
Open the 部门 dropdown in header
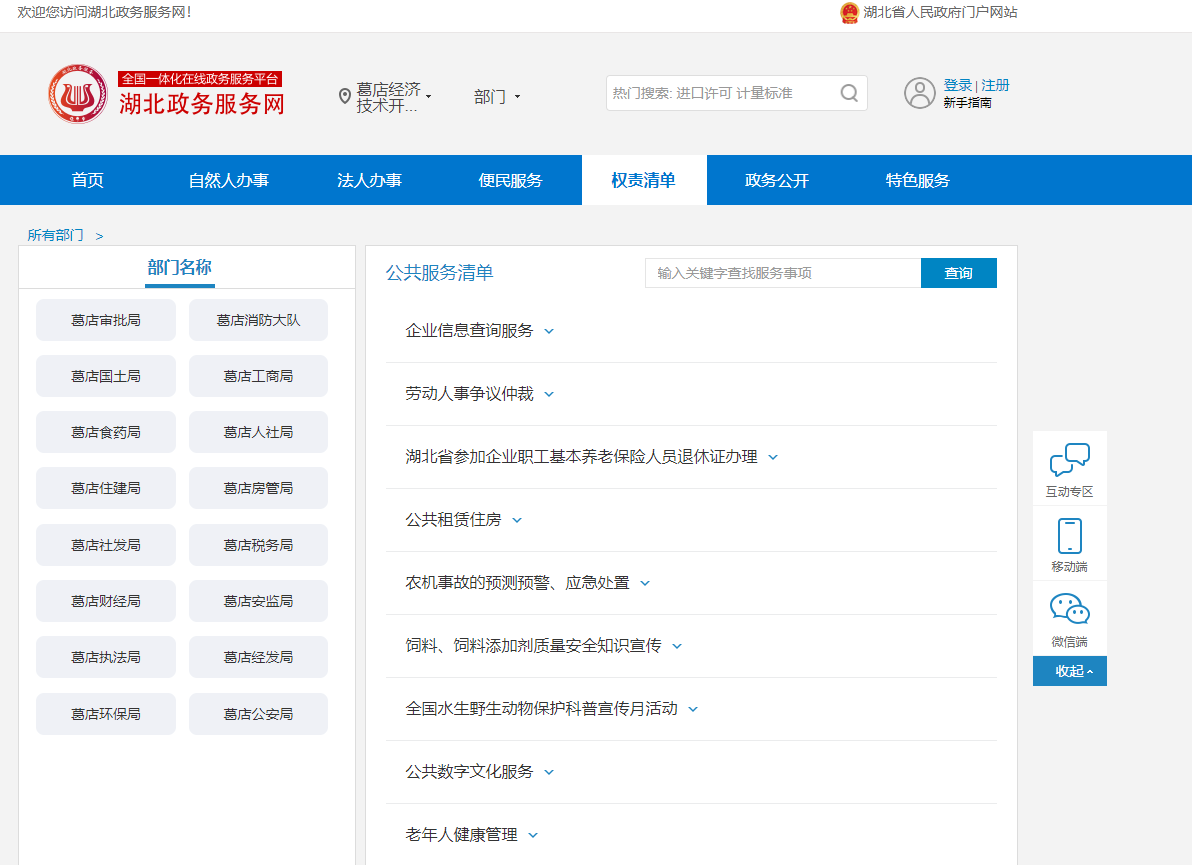(497, 97)
